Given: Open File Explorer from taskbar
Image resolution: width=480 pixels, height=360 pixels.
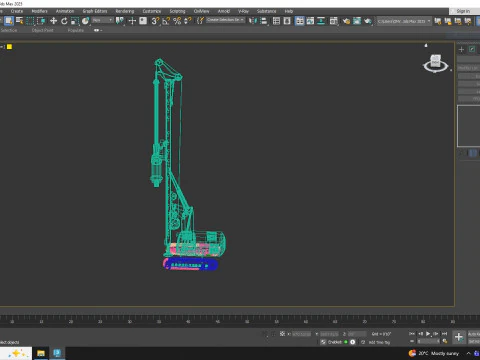Looking at the screenshot, I should tap(41, 353).
